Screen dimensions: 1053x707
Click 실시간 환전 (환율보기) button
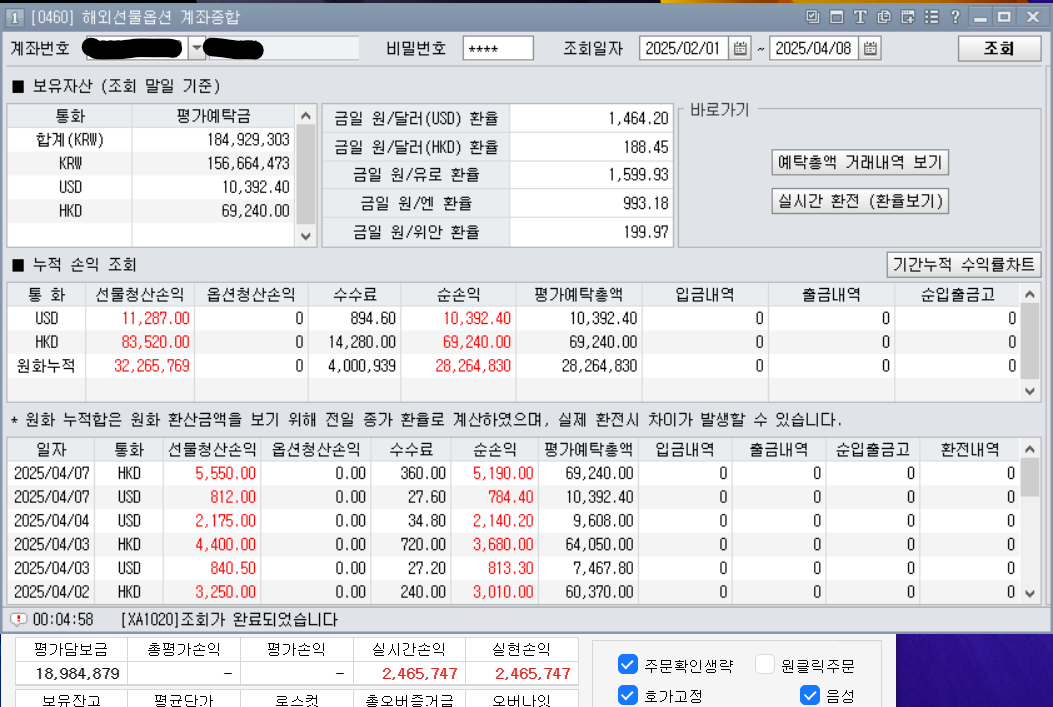(860, 201)
